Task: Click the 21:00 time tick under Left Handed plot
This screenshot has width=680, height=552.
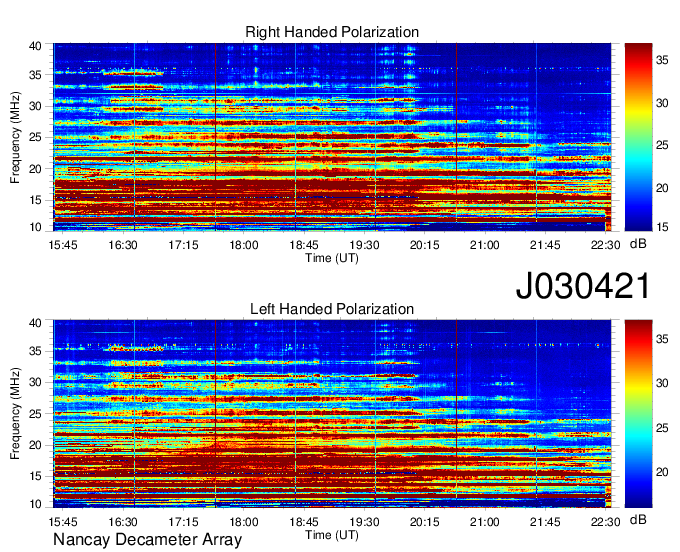Action: (x=485, y=522)
